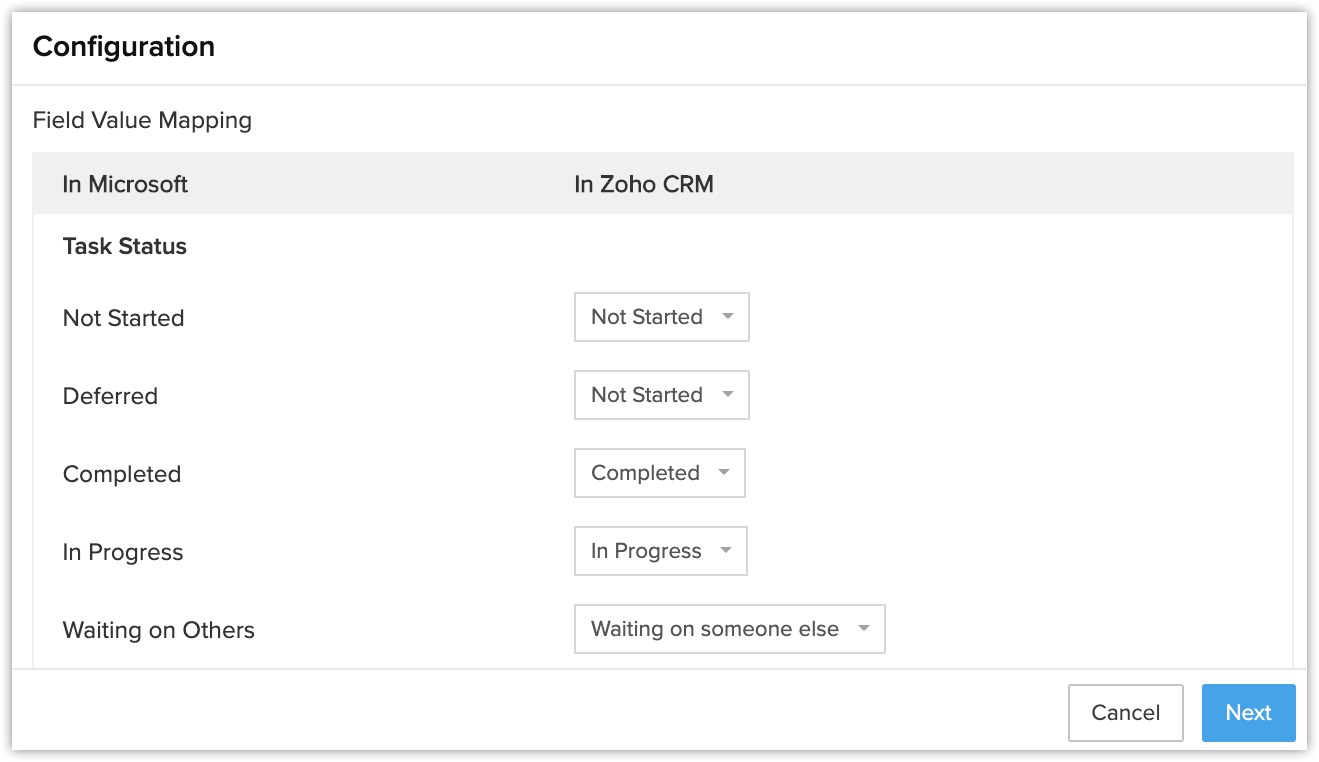
Task: Select the In Progress Microsoft status label
Action: (123, 552)
